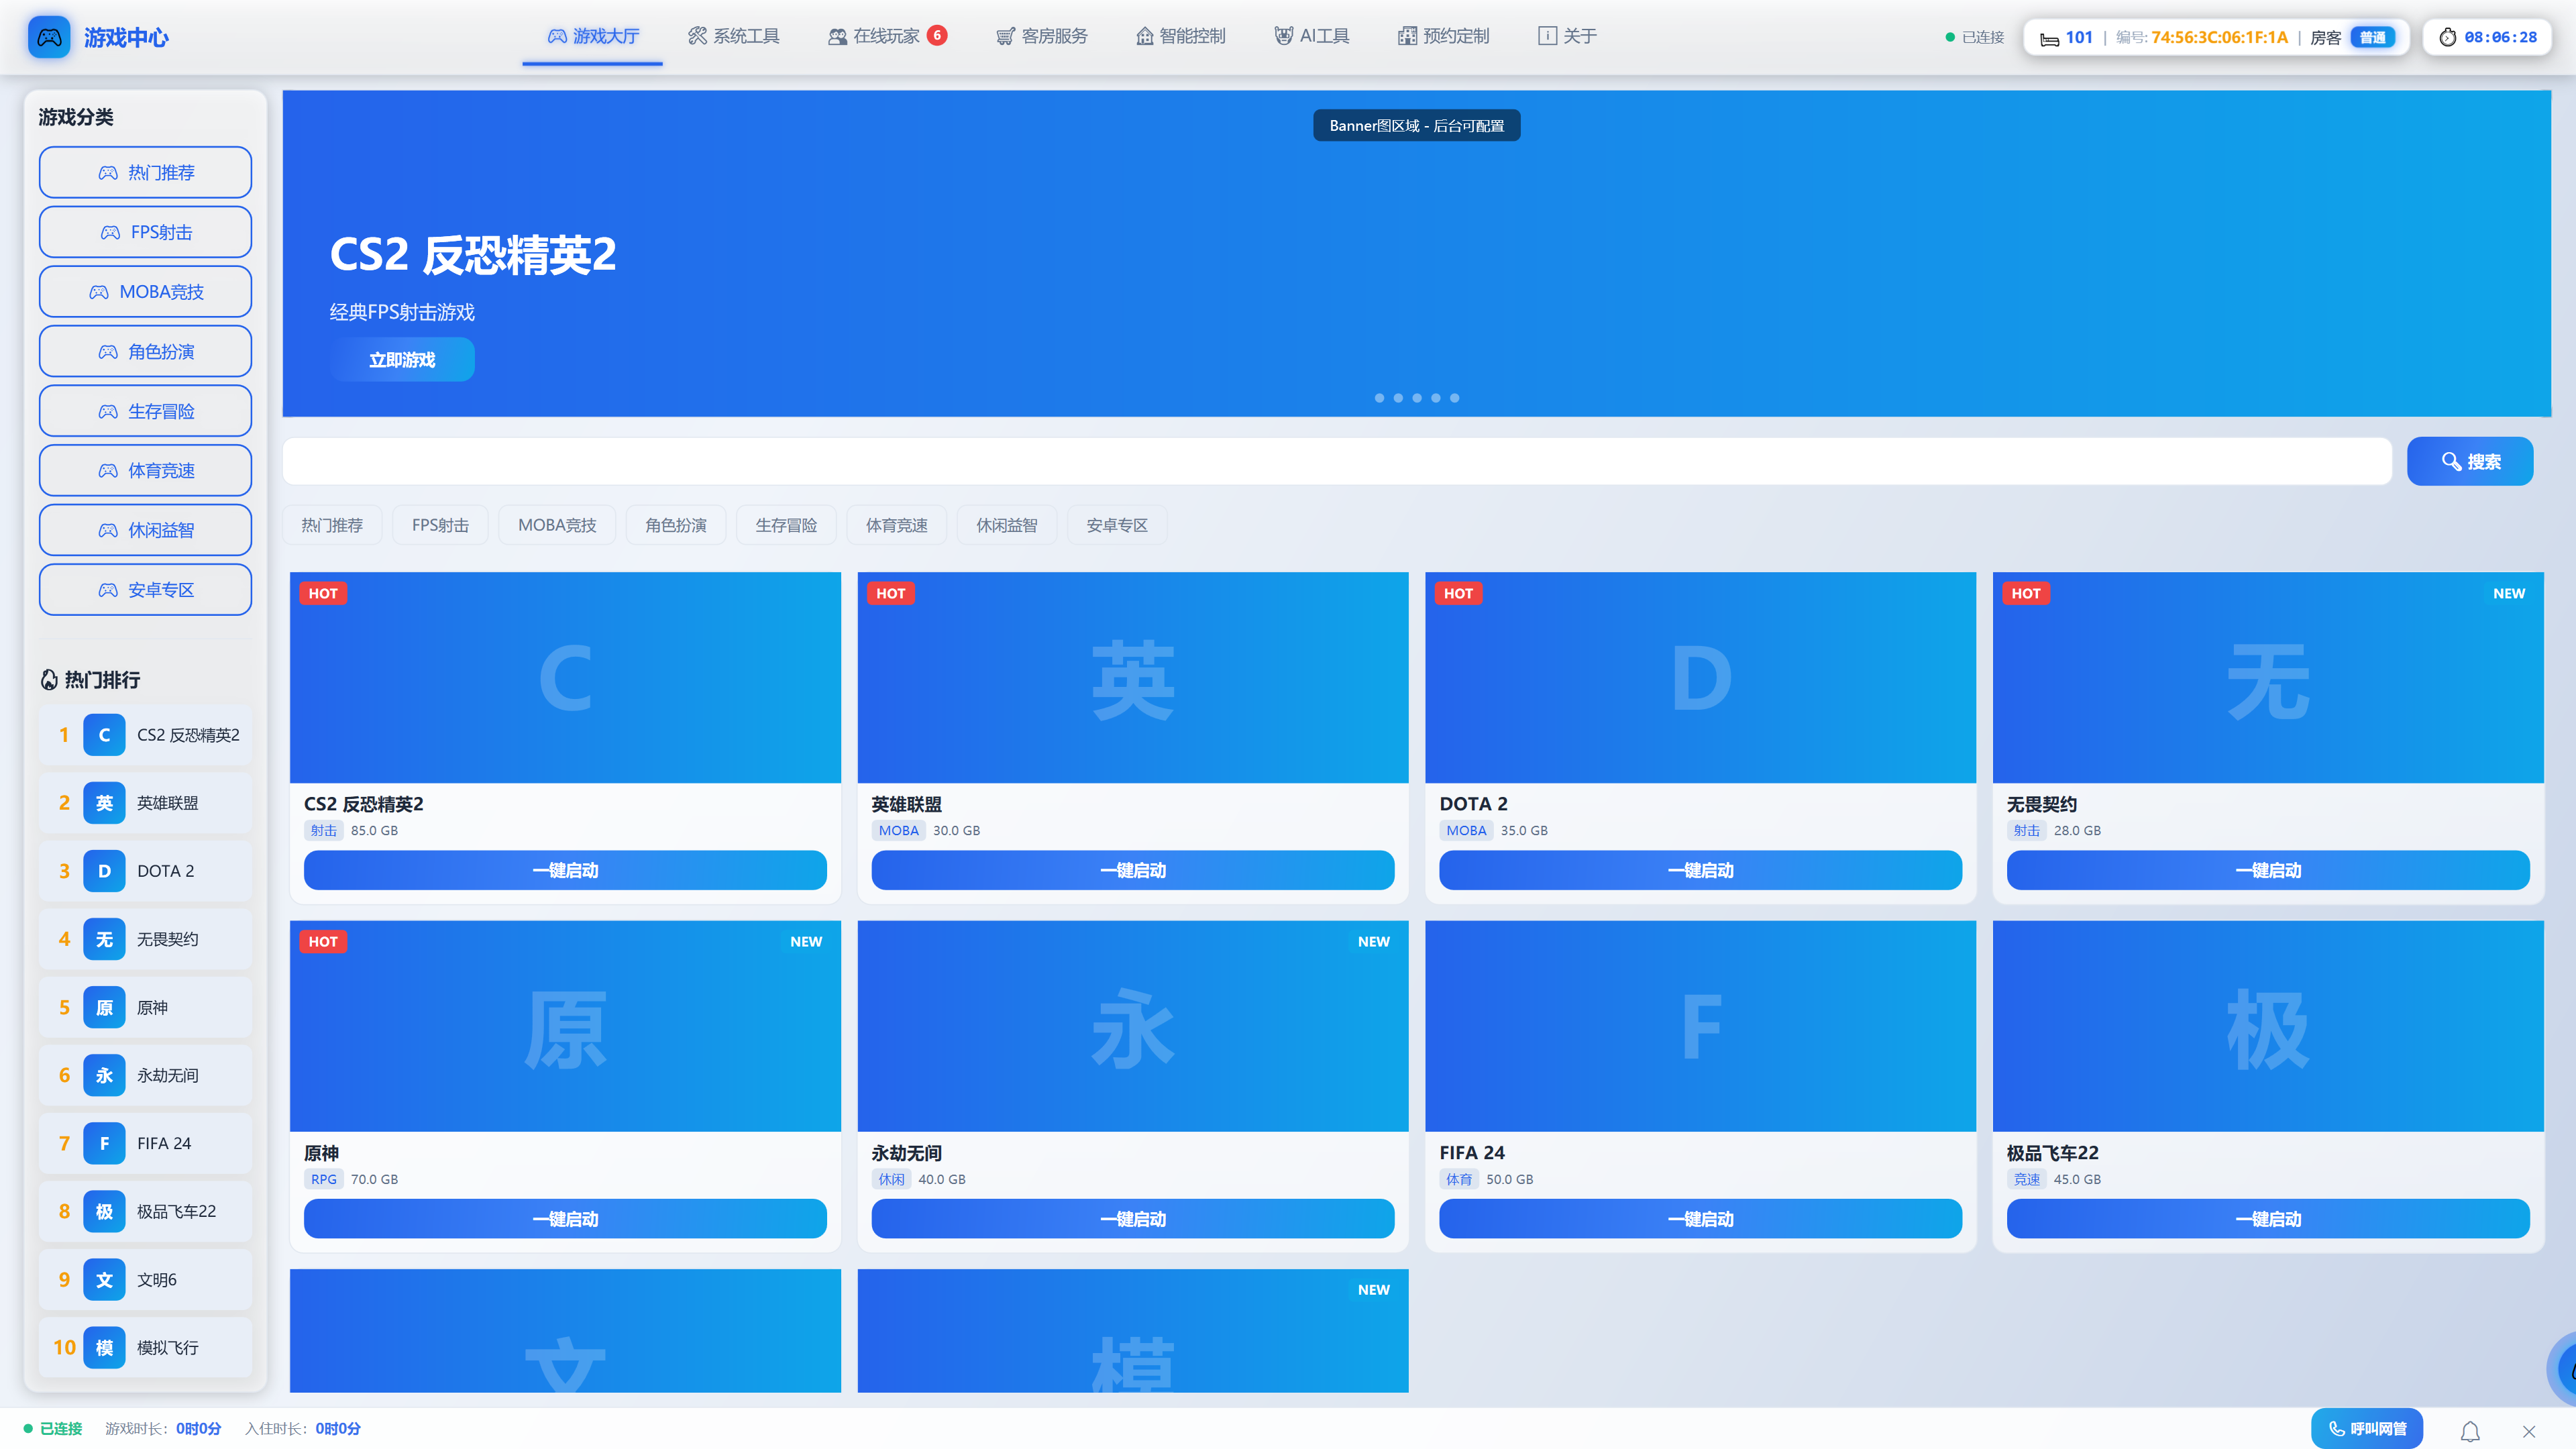Click the game center controller logo icon
Viewport: 2576px width, 1449px height.
point(49,37)
